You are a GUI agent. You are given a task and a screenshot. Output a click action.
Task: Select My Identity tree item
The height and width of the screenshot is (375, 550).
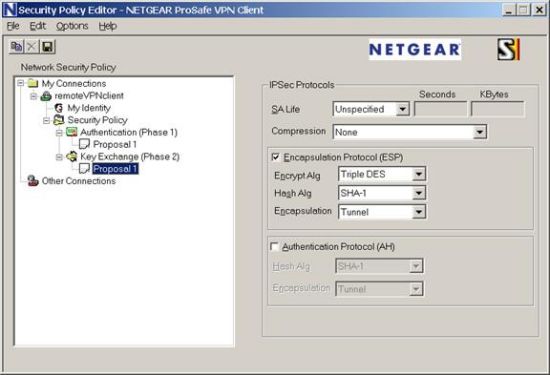(89, 108)
